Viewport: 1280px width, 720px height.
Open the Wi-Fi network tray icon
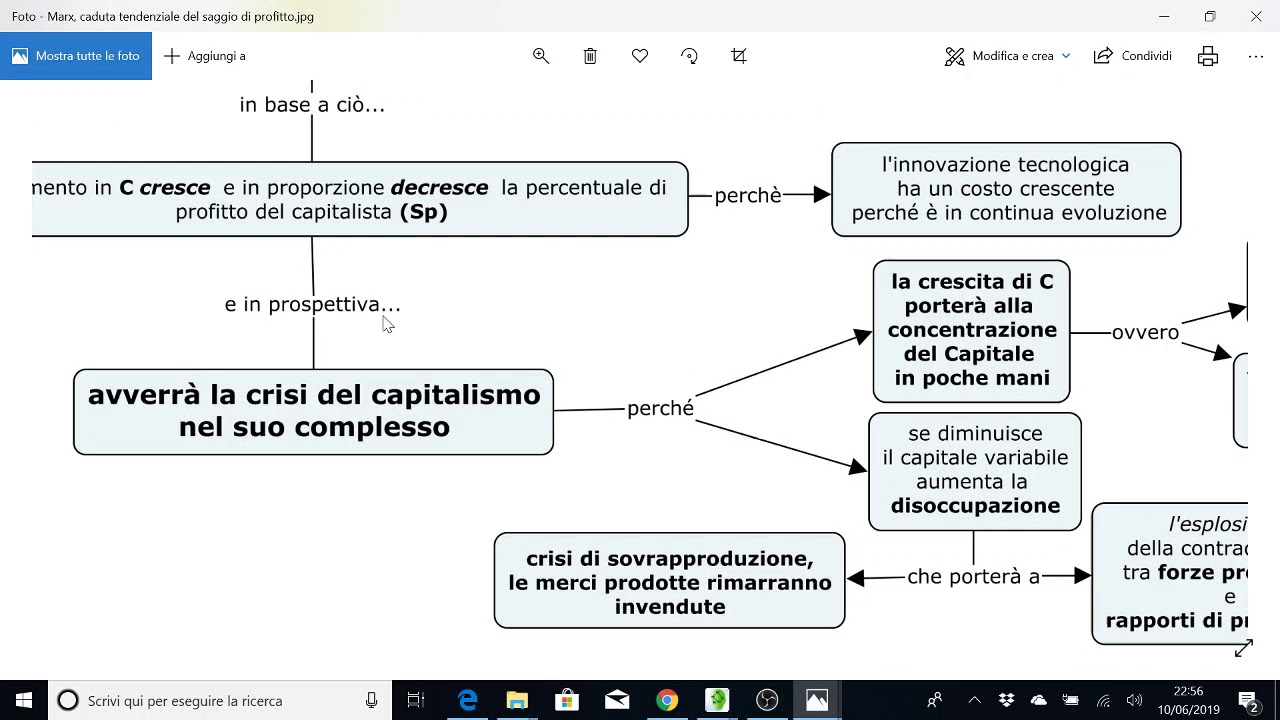(1103, 700)
